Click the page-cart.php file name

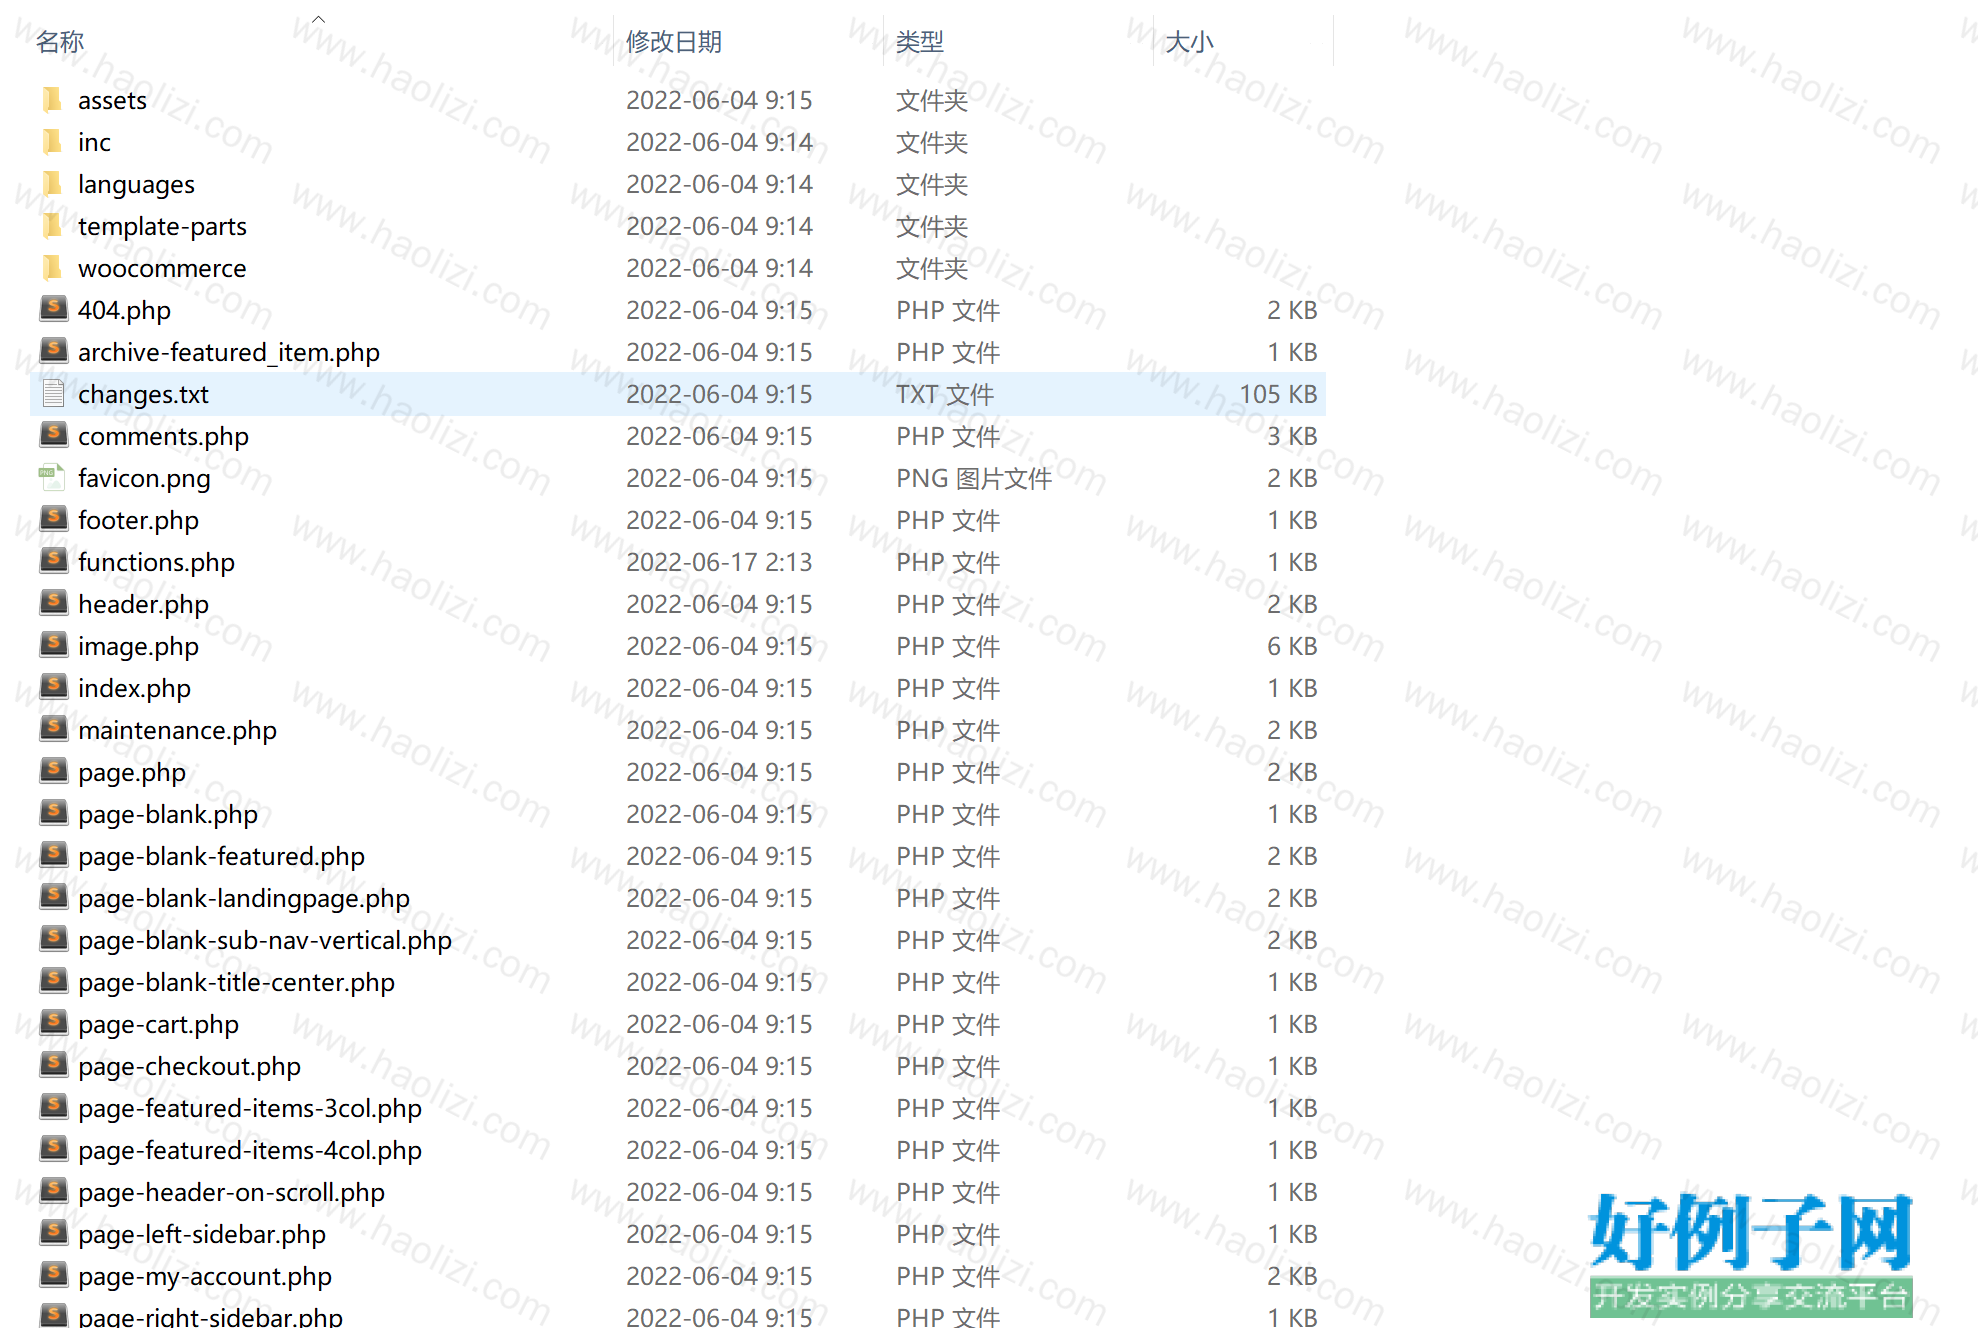pyautogui.click(x=158, y=1024)
